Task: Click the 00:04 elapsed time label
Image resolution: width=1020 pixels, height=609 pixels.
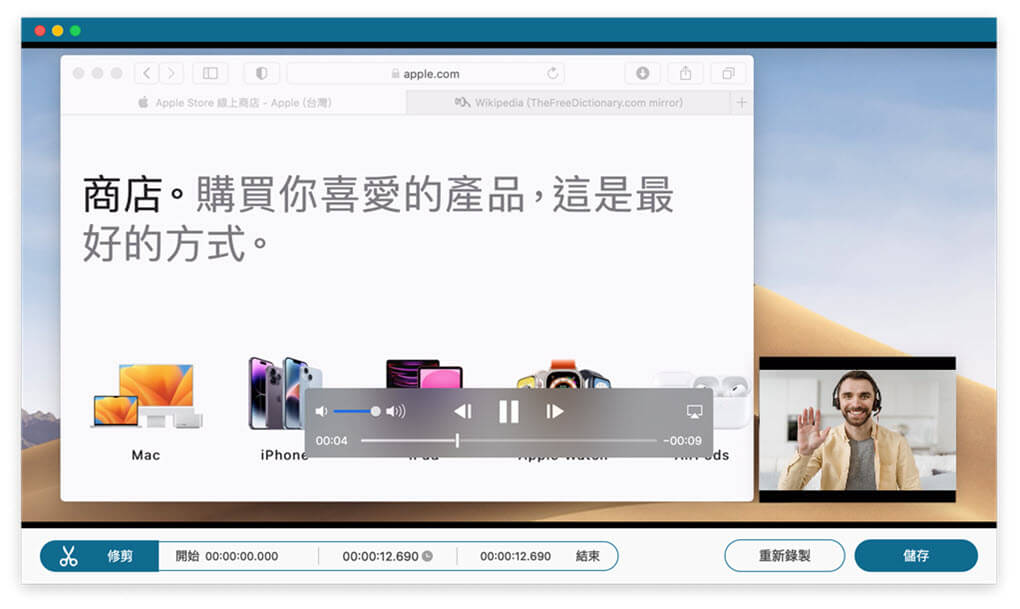Action: (332, 440)
